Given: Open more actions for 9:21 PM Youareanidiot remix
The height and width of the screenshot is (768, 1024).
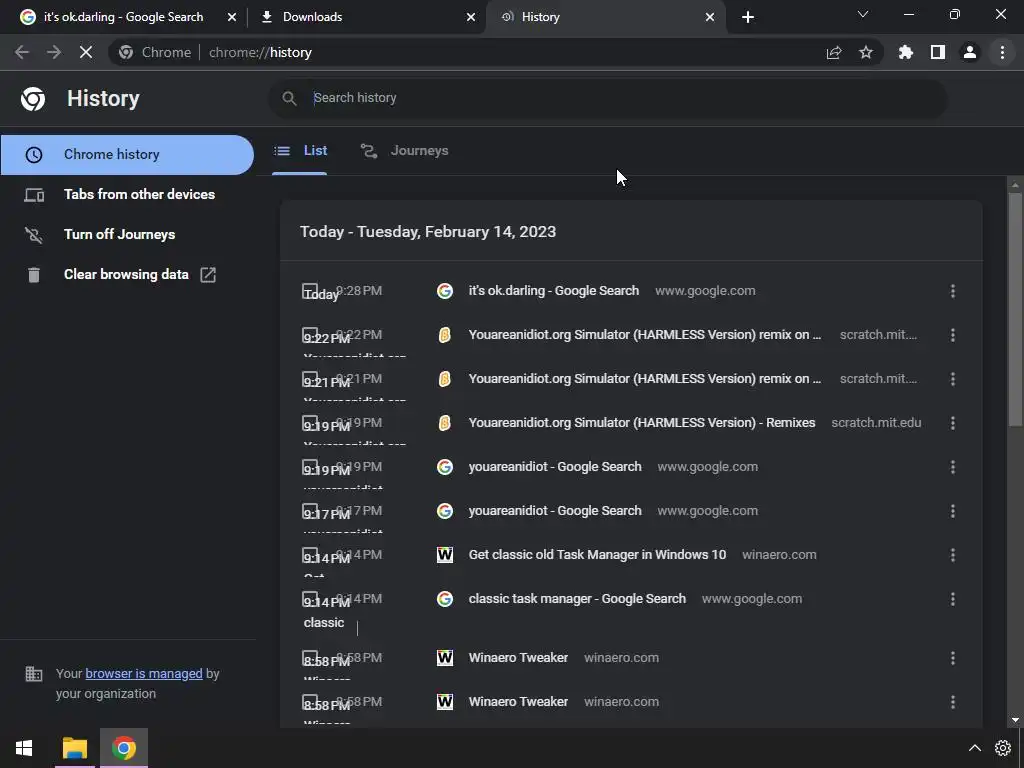Looking at the screenshot, I should (x=953, y=379).
